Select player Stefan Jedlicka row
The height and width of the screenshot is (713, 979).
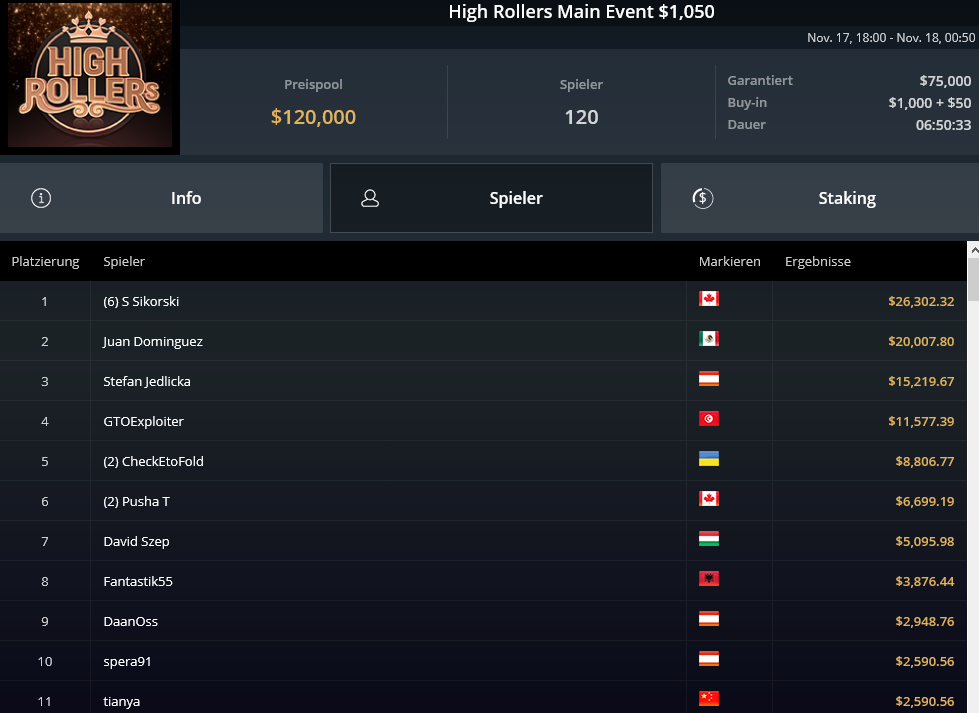click(483, 381)
